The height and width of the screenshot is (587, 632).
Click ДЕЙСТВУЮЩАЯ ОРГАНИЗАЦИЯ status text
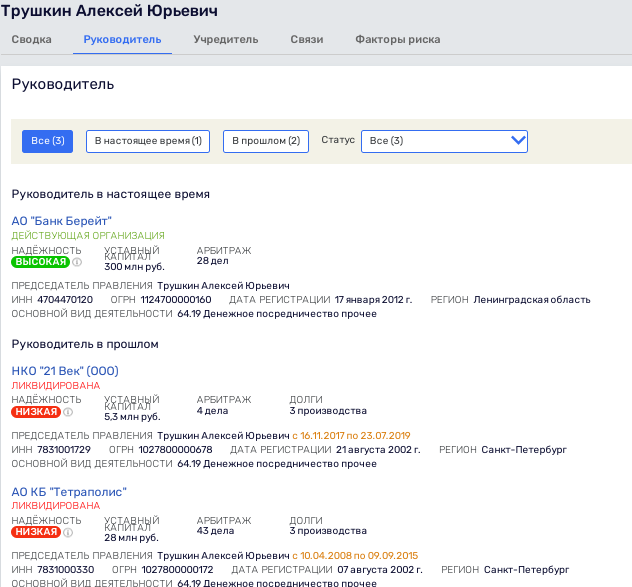[88, 236]
